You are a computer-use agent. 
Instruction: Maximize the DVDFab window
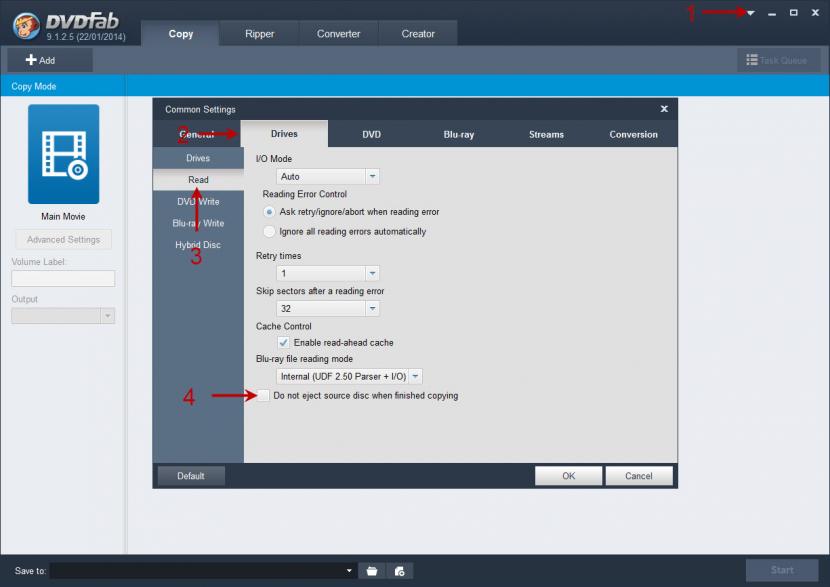(x=793, y=13)
